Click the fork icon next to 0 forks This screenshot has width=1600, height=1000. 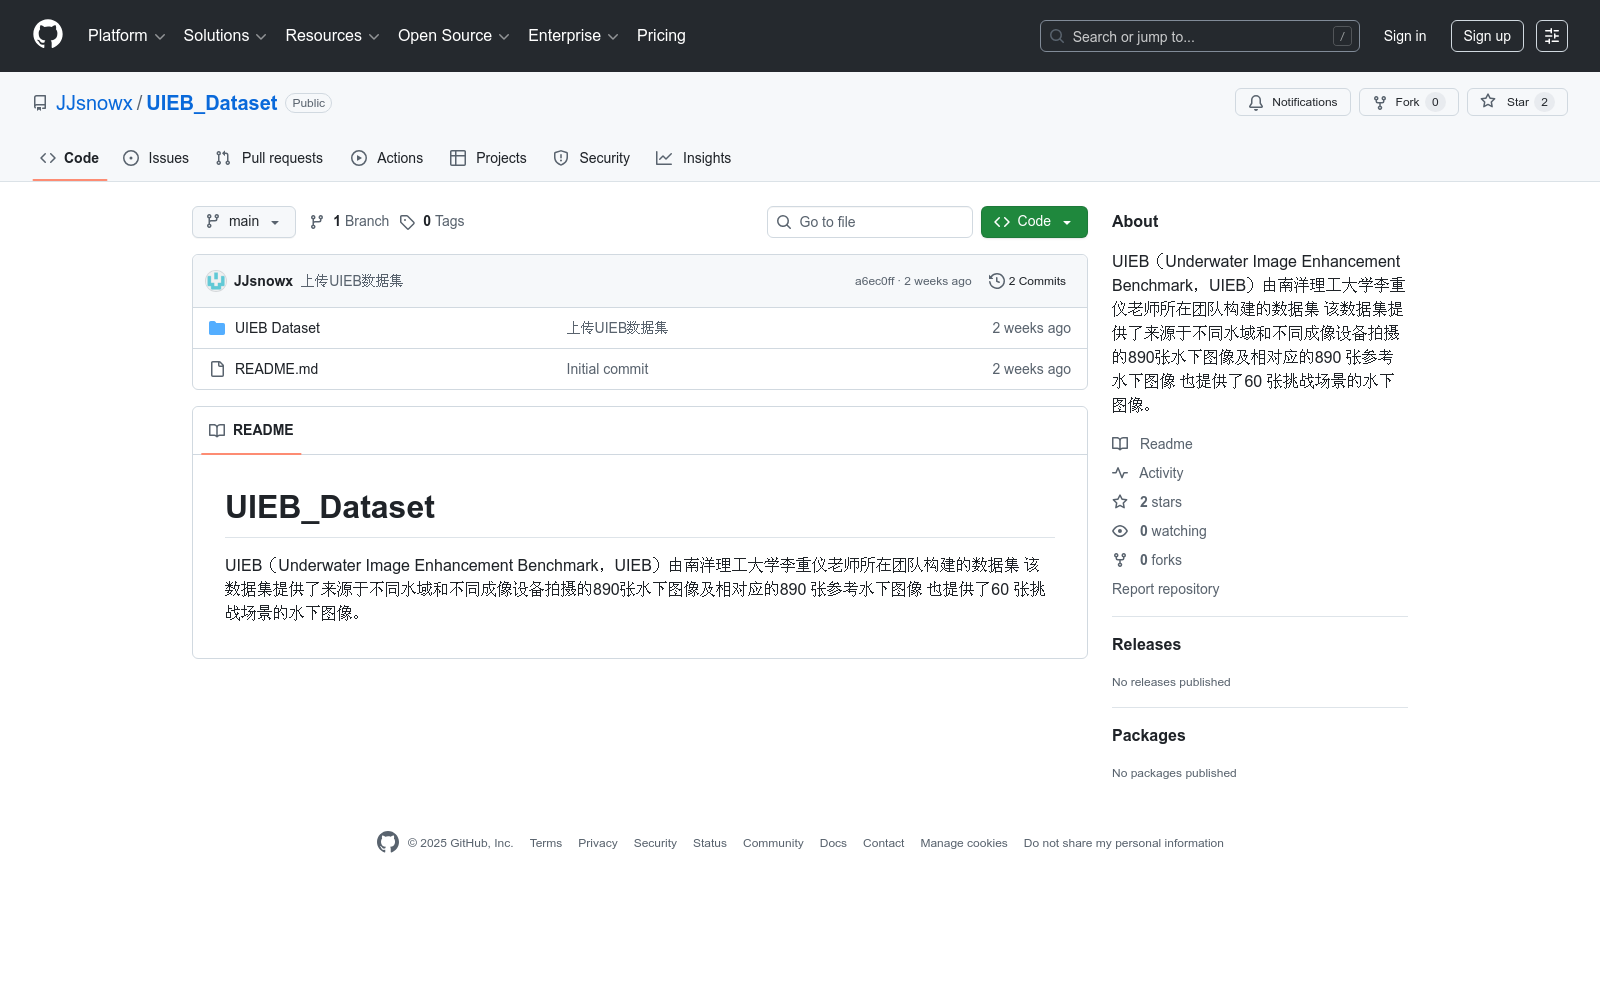point(1120,560)
